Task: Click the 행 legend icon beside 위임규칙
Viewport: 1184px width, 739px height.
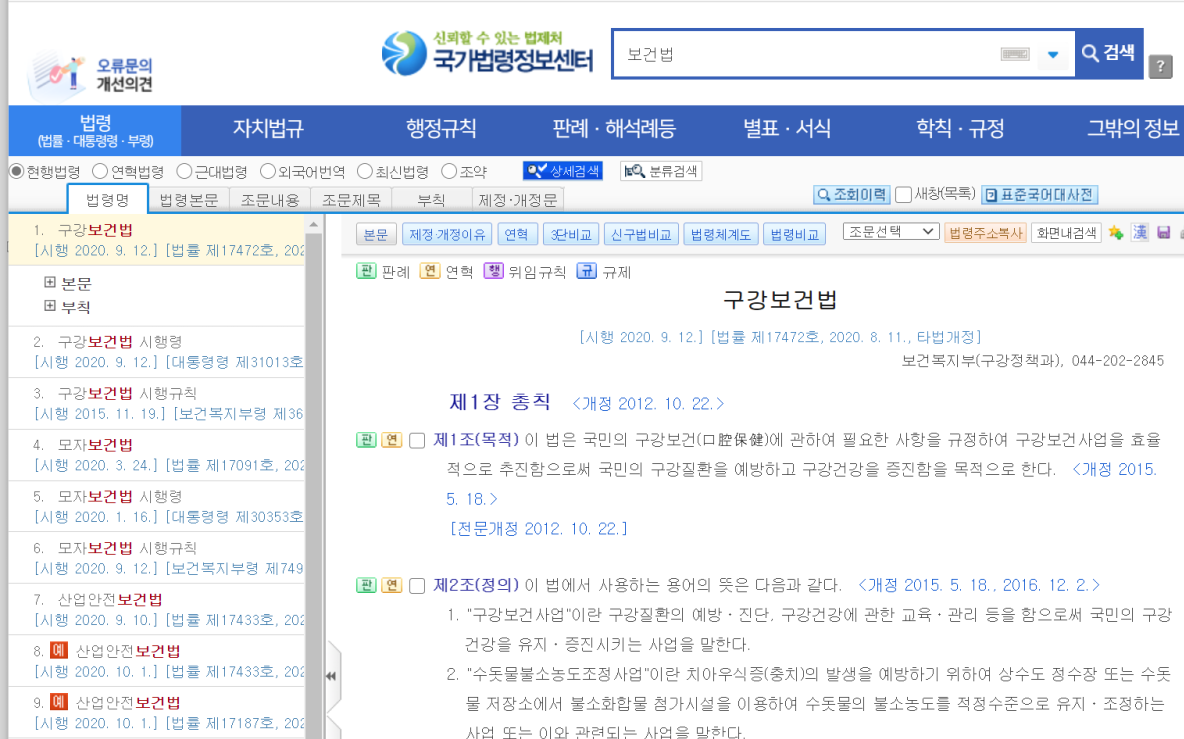Action: point(493,271)
